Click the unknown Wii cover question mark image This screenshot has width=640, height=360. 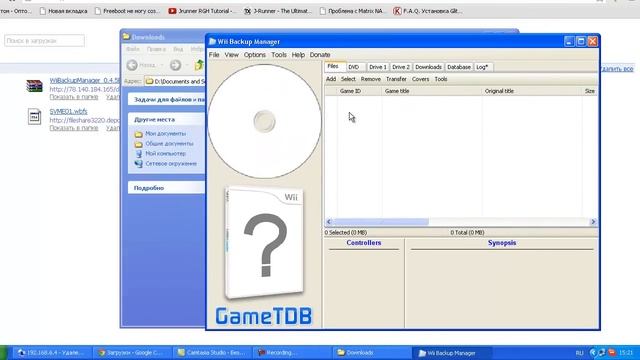(264, 244)
